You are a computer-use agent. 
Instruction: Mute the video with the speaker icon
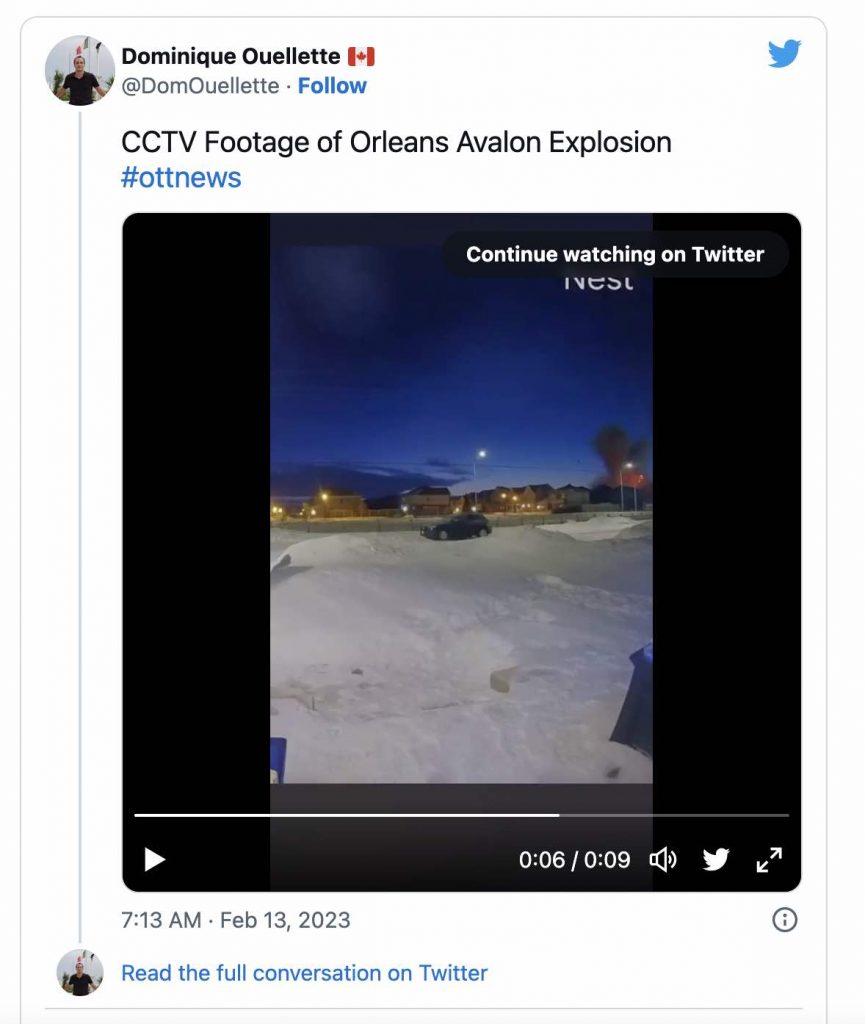pos(663,859)
